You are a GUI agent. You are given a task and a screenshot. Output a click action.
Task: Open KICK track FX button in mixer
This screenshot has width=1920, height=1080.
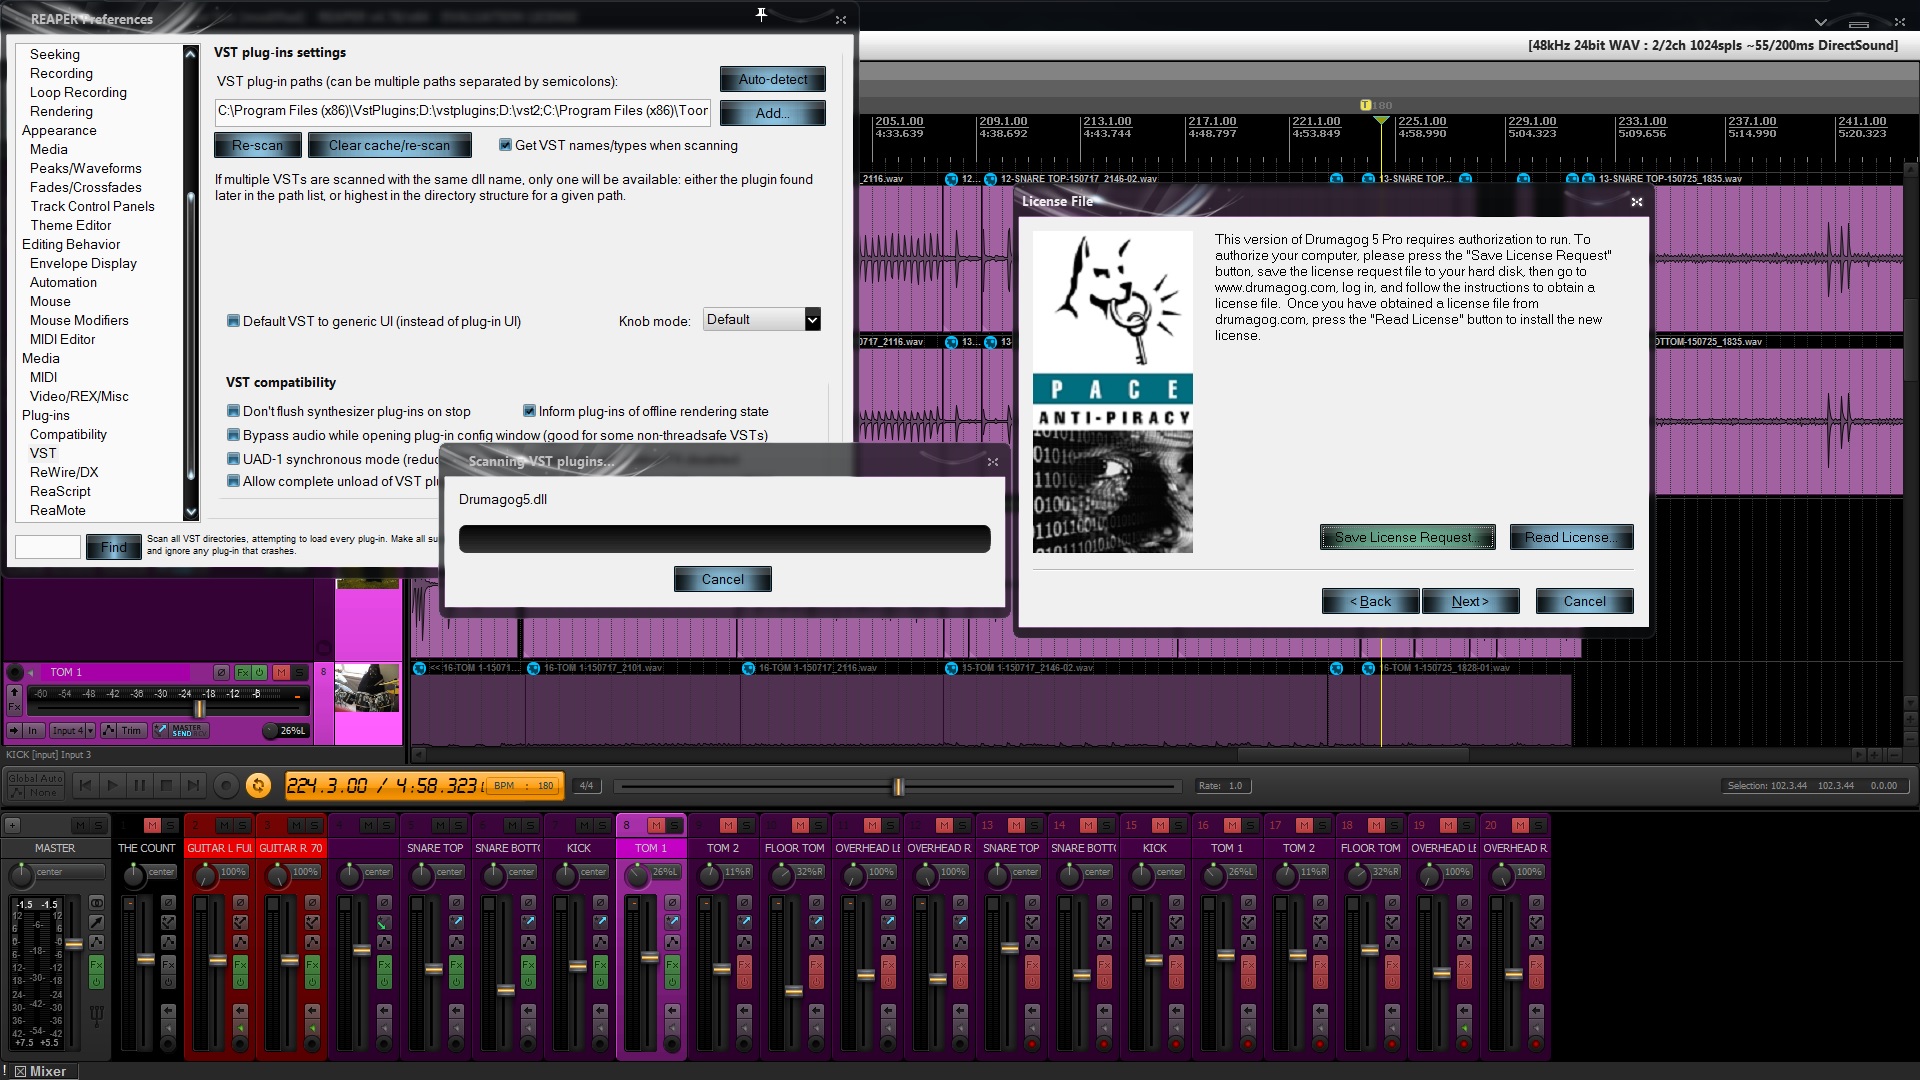pos(600,966)
